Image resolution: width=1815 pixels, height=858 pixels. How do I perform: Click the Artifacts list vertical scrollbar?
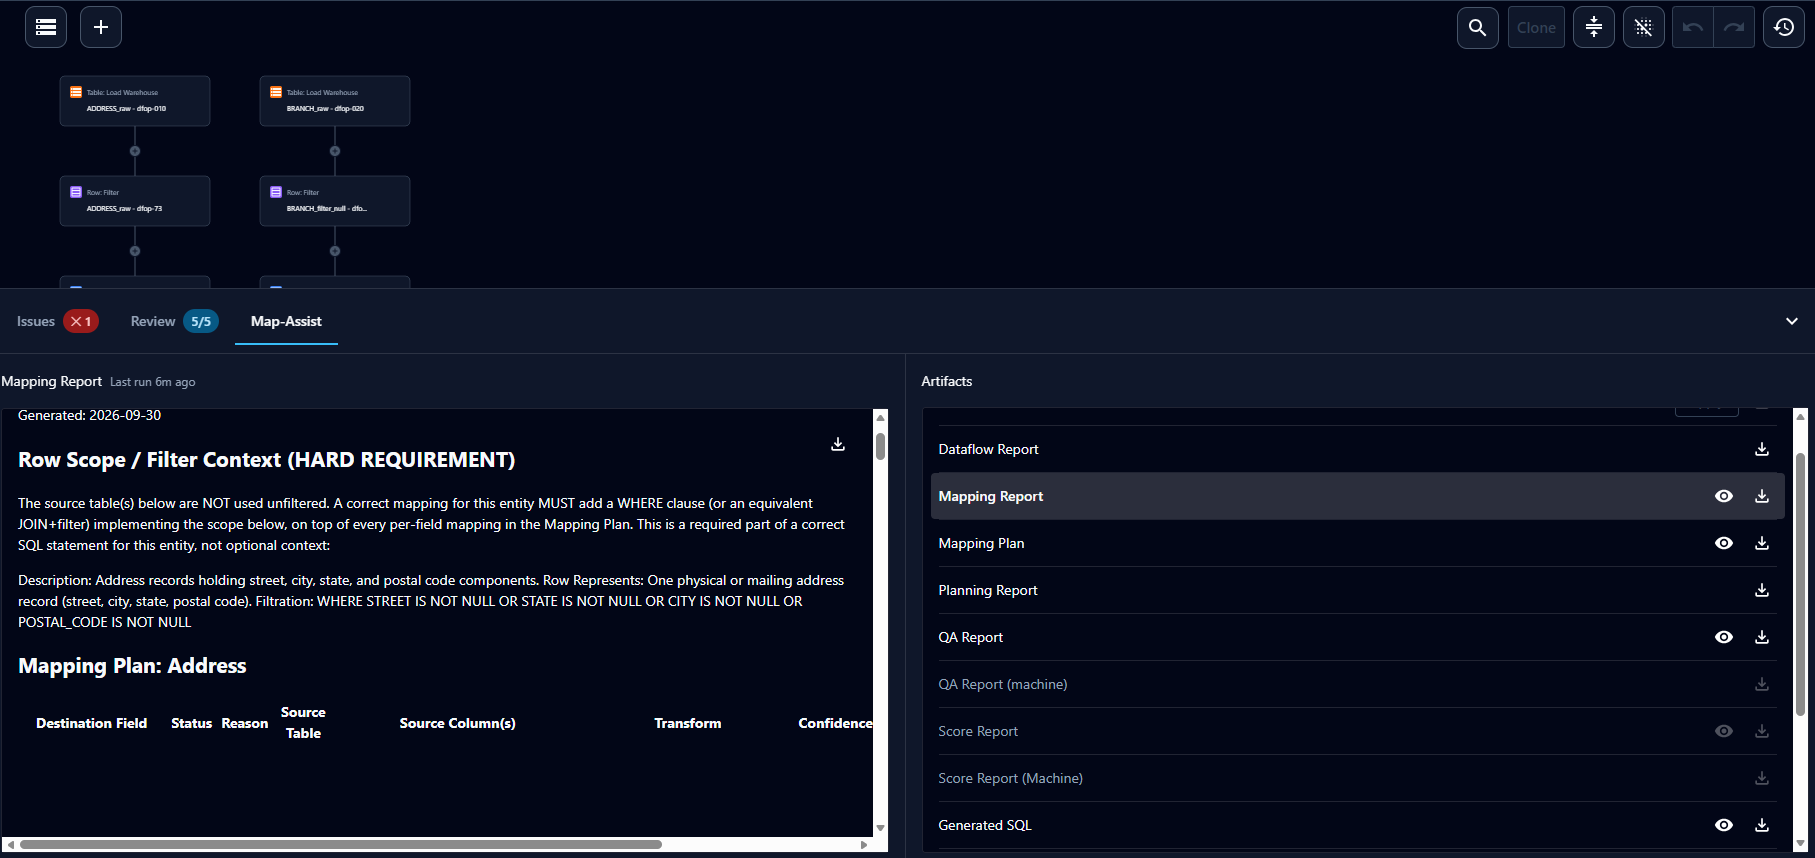point(1800,585)
